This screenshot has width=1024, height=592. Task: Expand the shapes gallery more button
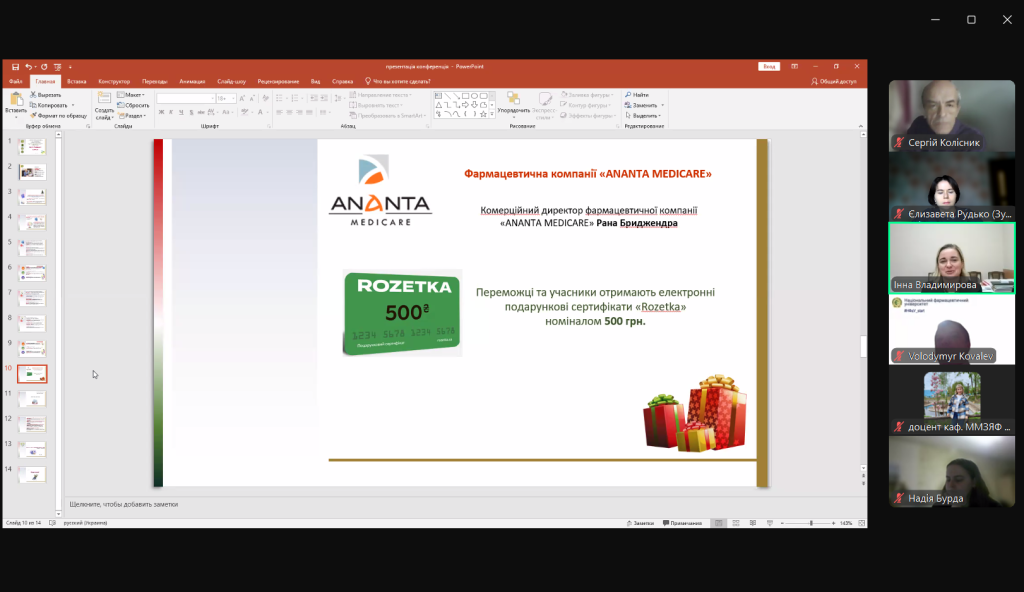[492, 114]
